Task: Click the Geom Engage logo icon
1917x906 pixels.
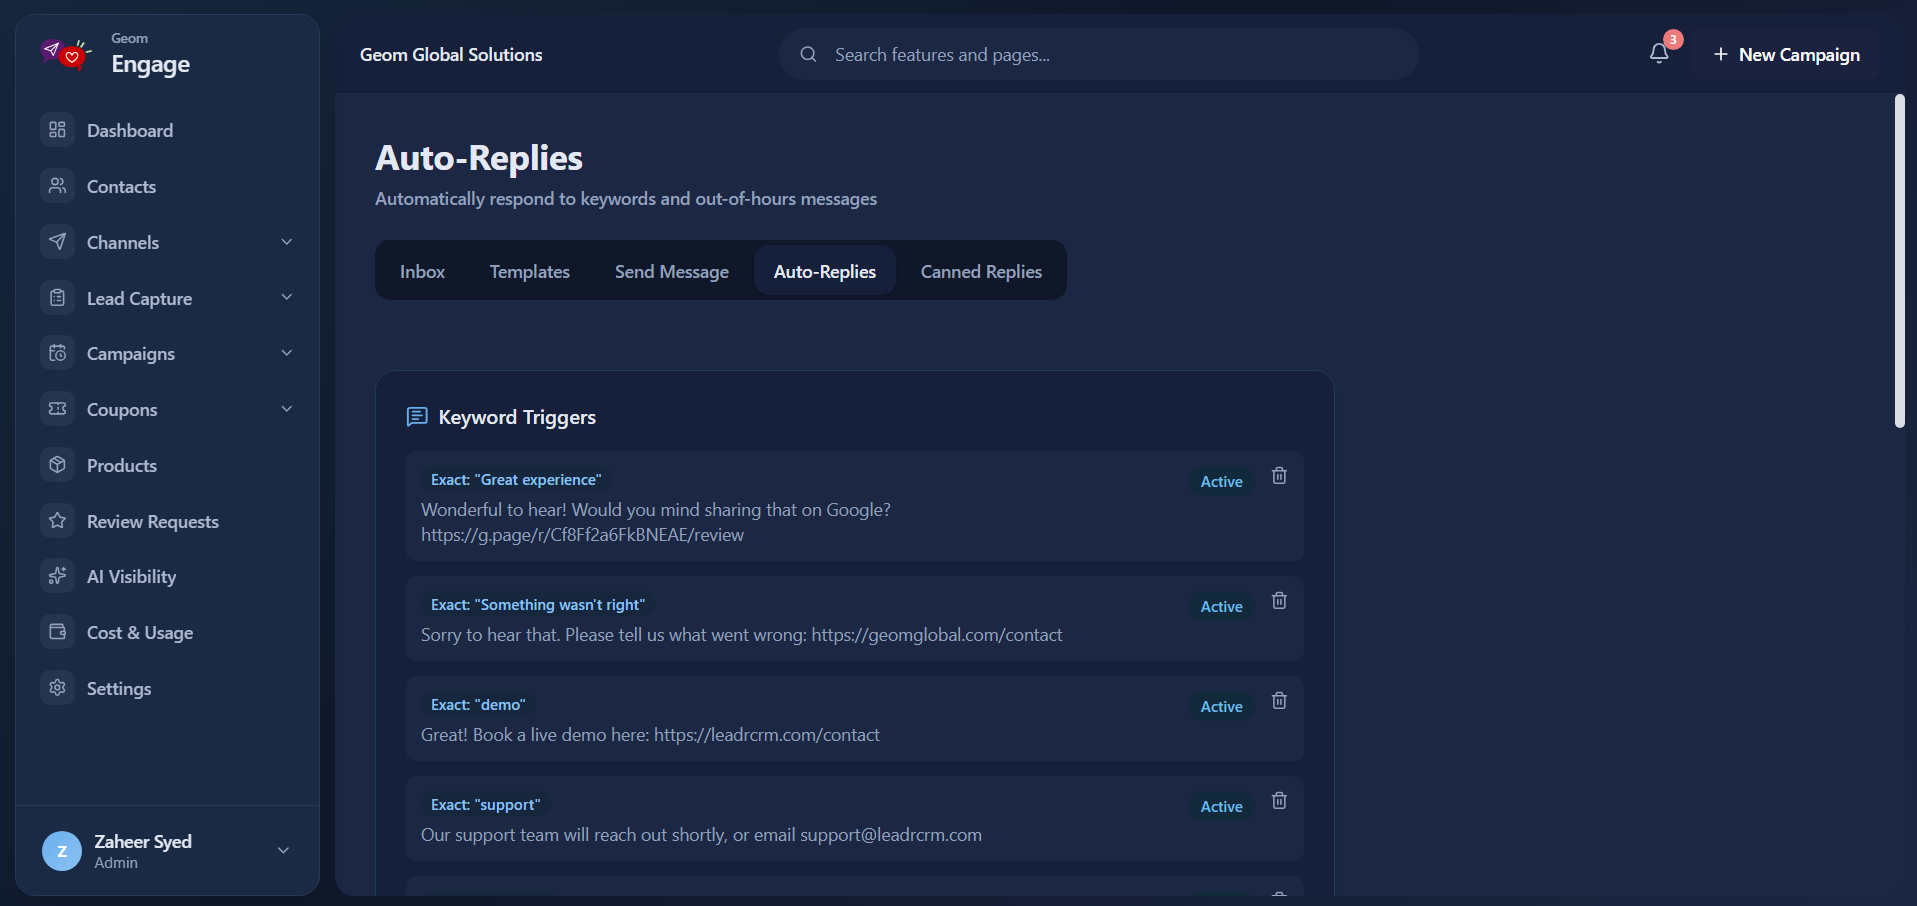Action: [x=65, y=54]
